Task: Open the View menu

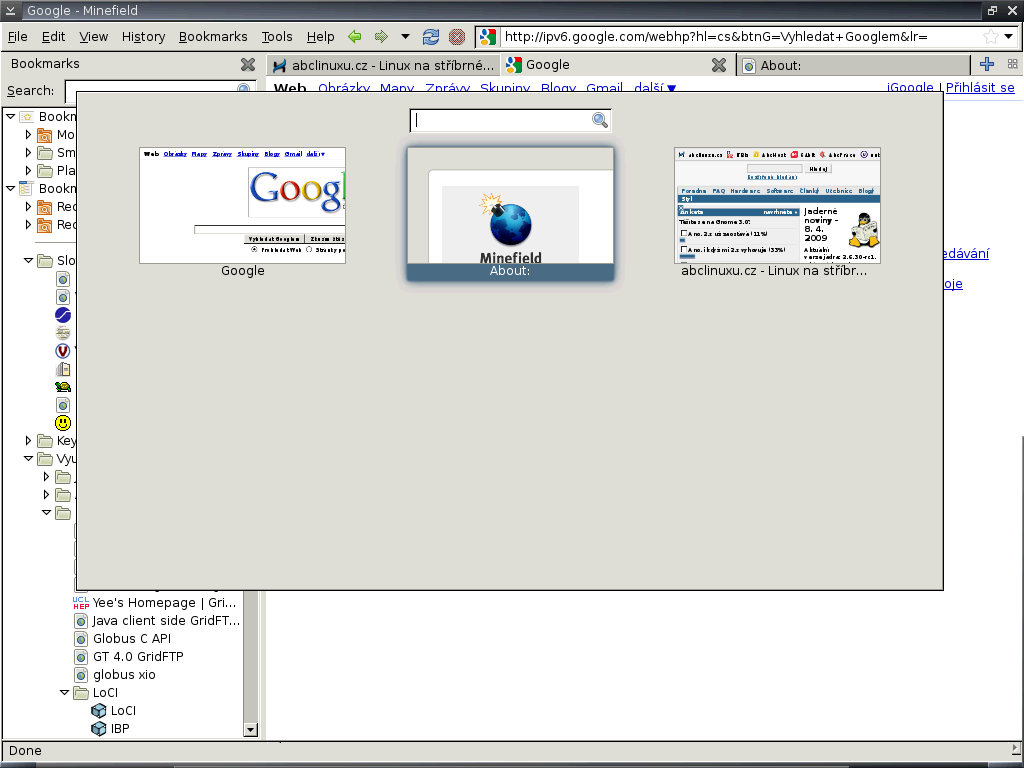Action: pyautogui.click(x=93, y=37)
